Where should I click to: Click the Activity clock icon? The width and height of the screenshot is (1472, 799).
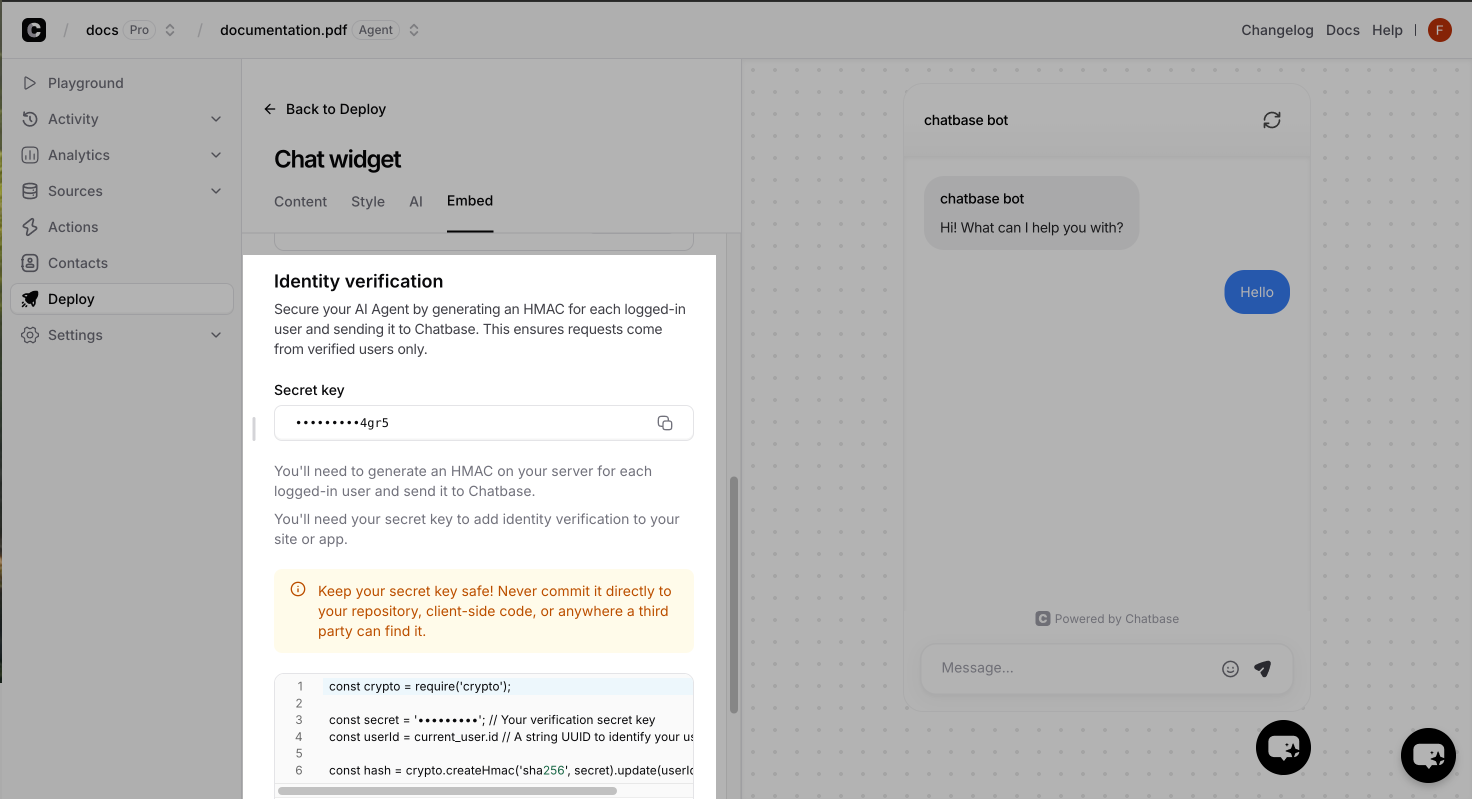pyautogui.click(x=30, y=119)
